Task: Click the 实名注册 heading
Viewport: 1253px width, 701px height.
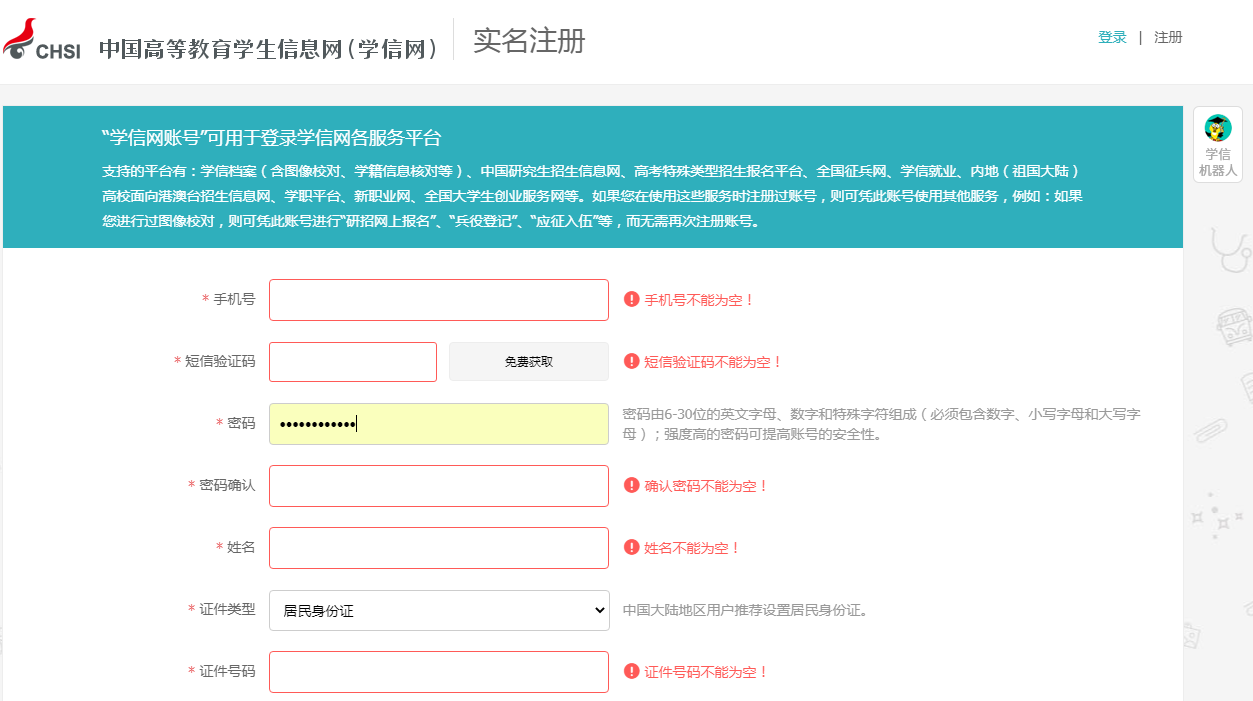Action: [x=529, y=40]
